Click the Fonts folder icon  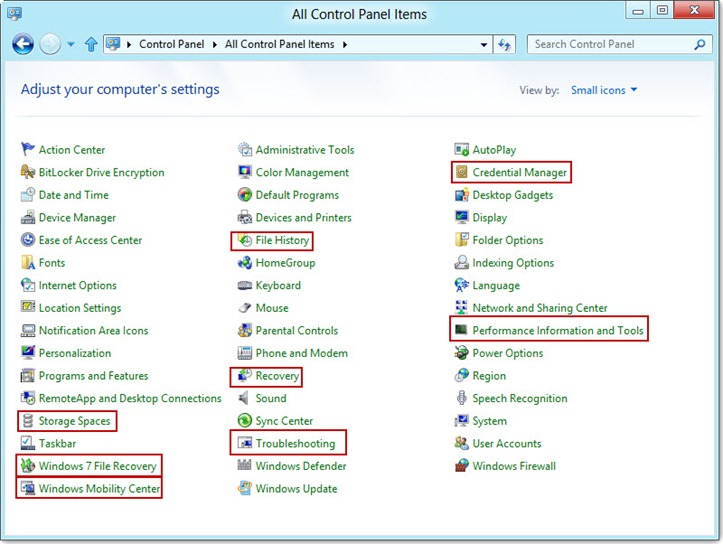tap(28, 262)
